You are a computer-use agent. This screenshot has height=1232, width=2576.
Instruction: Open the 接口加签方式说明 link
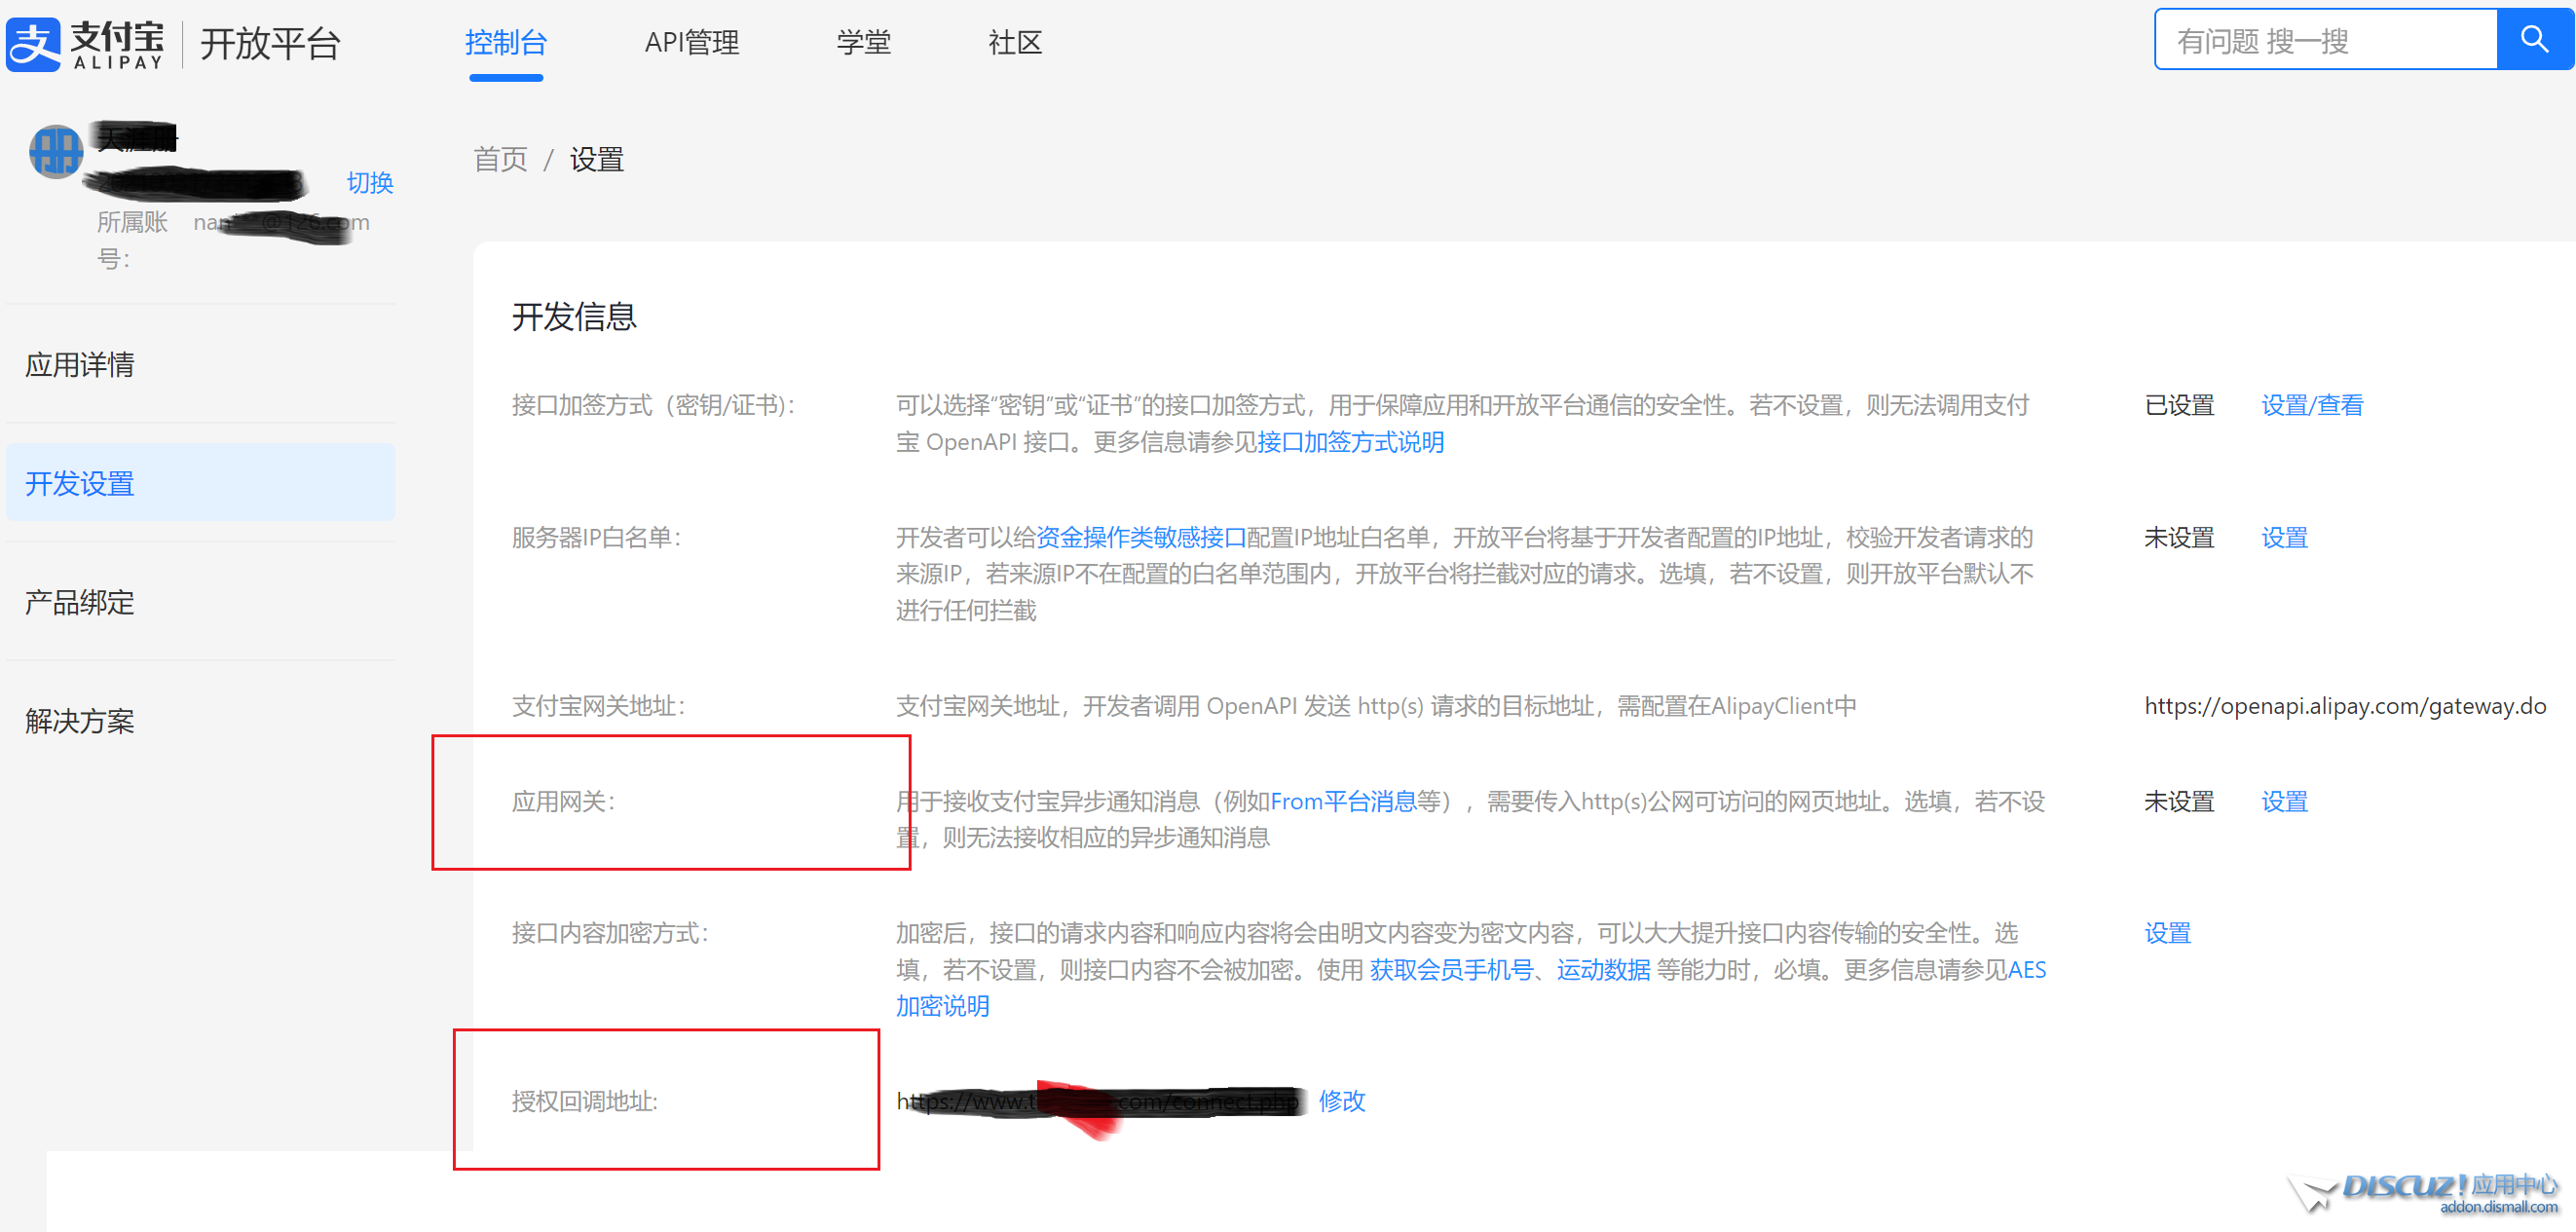[1350, 442]
